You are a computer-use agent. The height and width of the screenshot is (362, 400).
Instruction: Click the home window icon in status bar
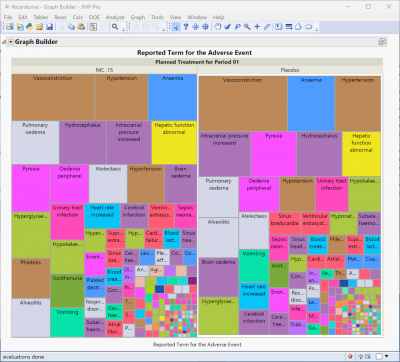click(x=360, y=356)
